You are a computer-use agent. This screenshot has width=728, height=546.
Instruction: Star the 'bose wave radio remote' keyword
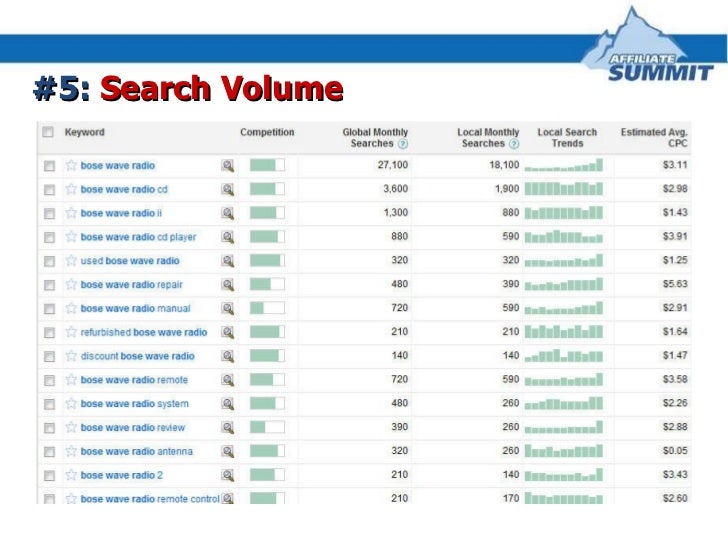pyautogui.click(x=71, y=380)
